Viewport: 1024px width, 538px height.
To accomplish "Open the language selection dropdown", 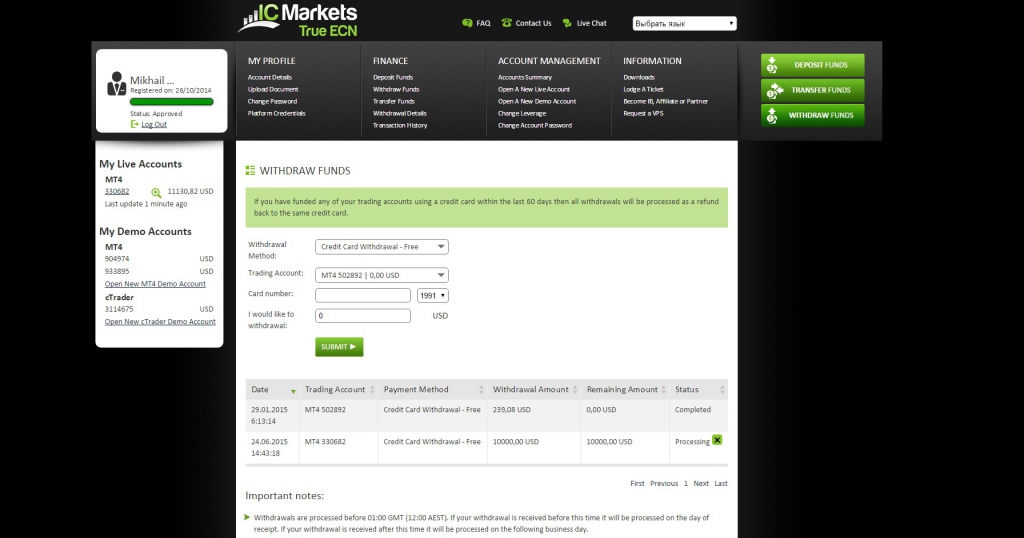I will coord(684,24).
